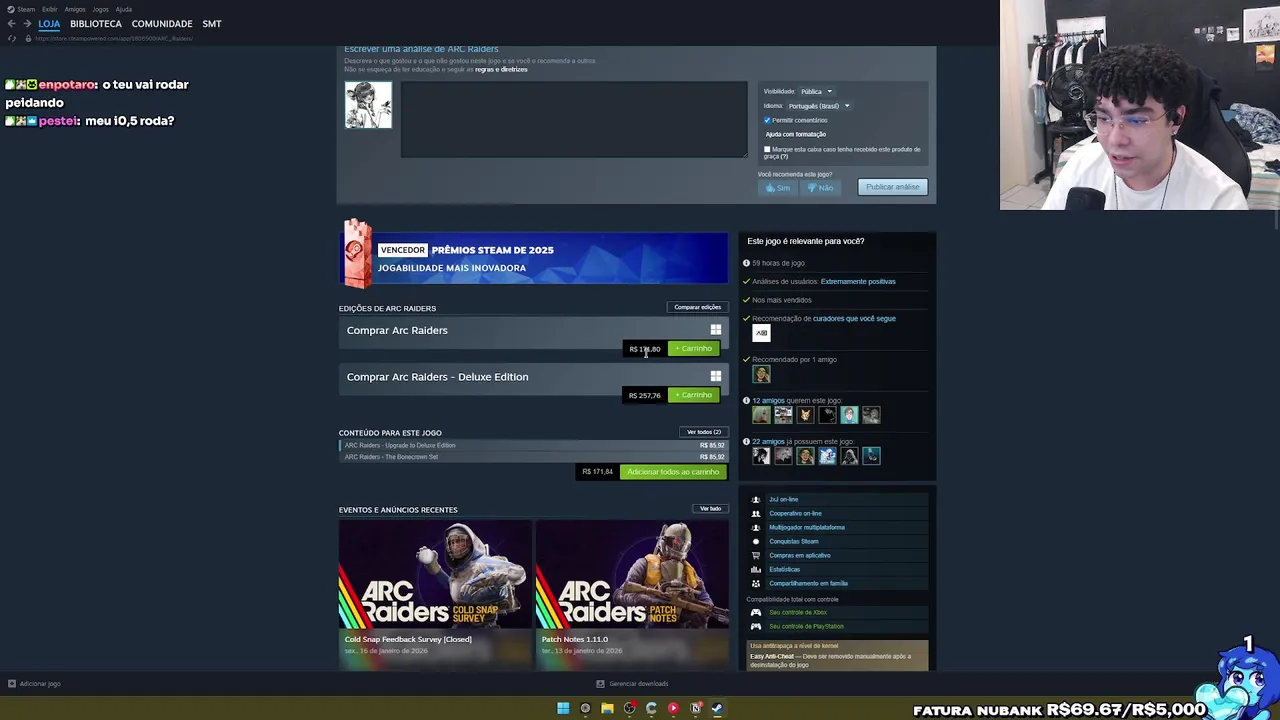This screenshot has height=720, width=1280.
Task: Click Cooperativo on-line feature icon
Action: 756,513
